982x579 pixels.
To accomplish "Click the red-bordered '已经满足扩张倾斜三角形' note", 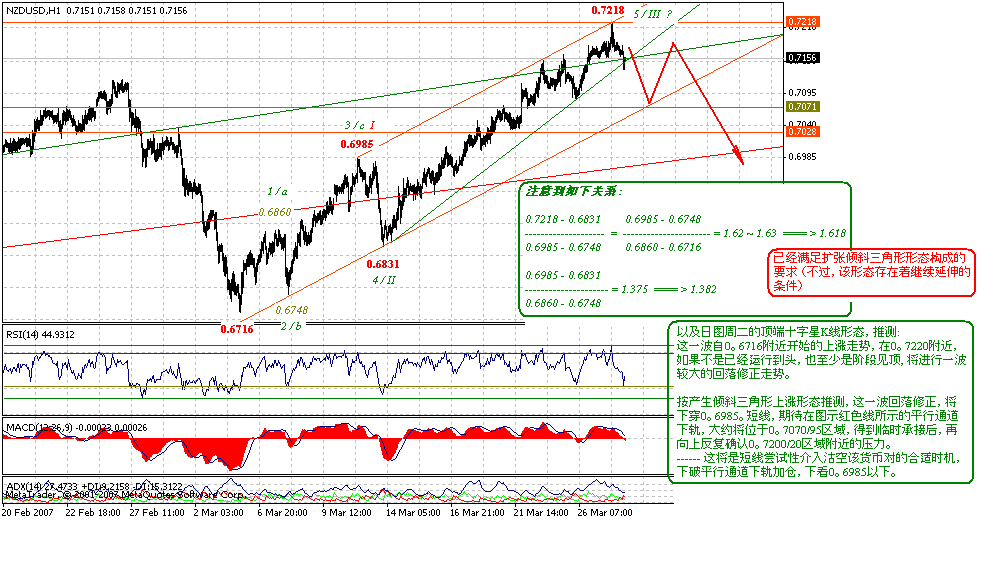I will tap(872, 272).
